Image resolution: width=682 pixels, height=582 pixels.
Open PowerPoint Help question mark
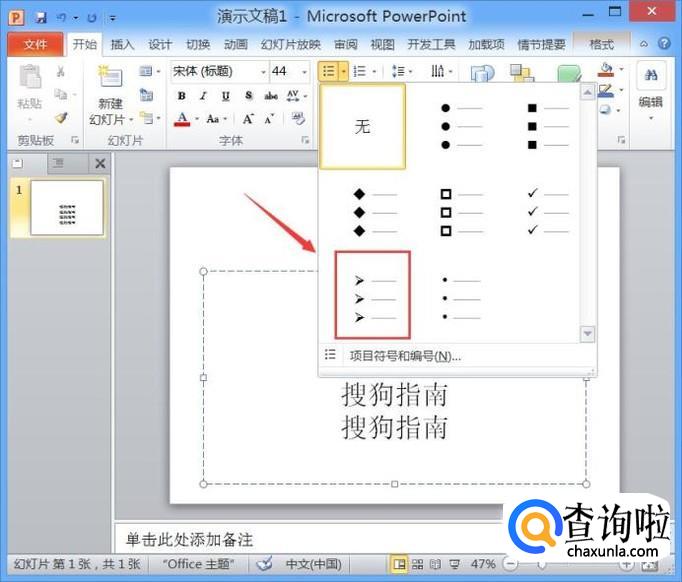(665, 43)
